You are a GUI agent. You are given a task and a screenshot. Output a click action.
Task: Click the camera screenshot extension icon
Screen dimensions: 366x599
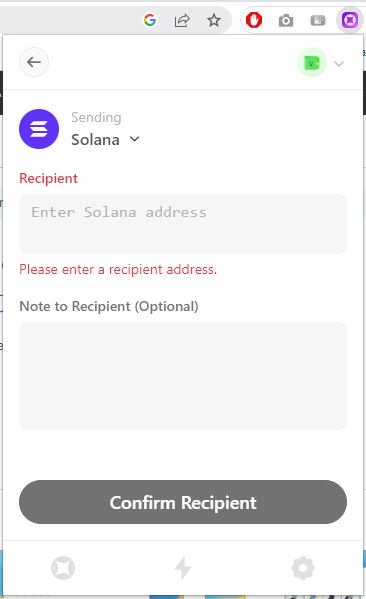click(286, 20)
